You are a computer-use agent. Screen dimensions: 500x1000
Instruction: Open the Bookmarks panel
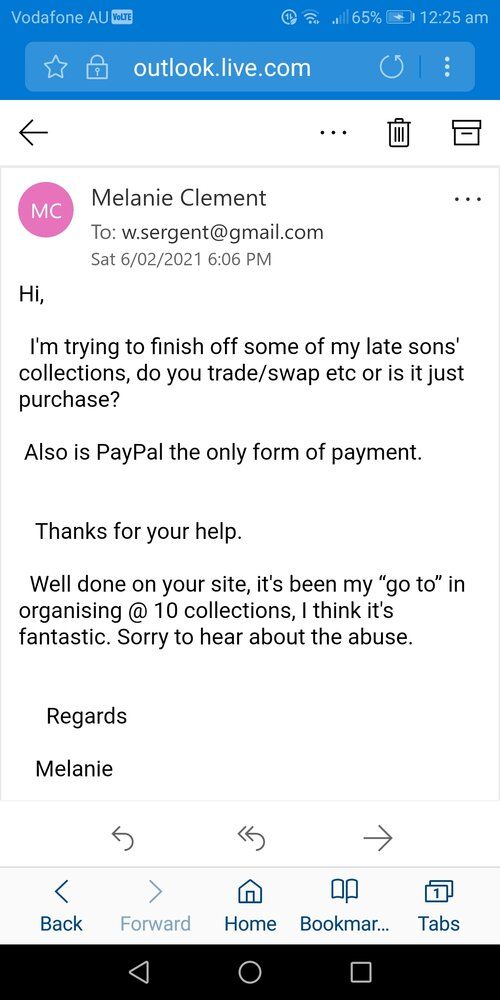pyautogui.click(x=344, y=906)
